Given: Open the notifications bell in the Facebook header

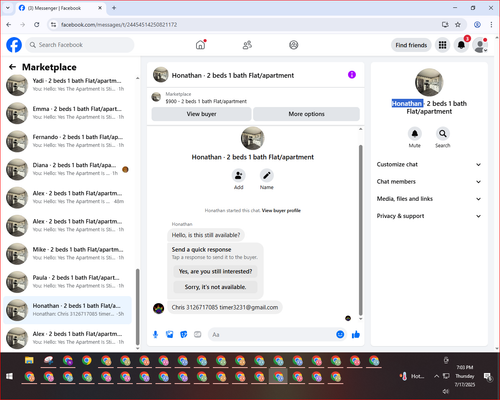Looking at the screenshot, I should 461,45.
